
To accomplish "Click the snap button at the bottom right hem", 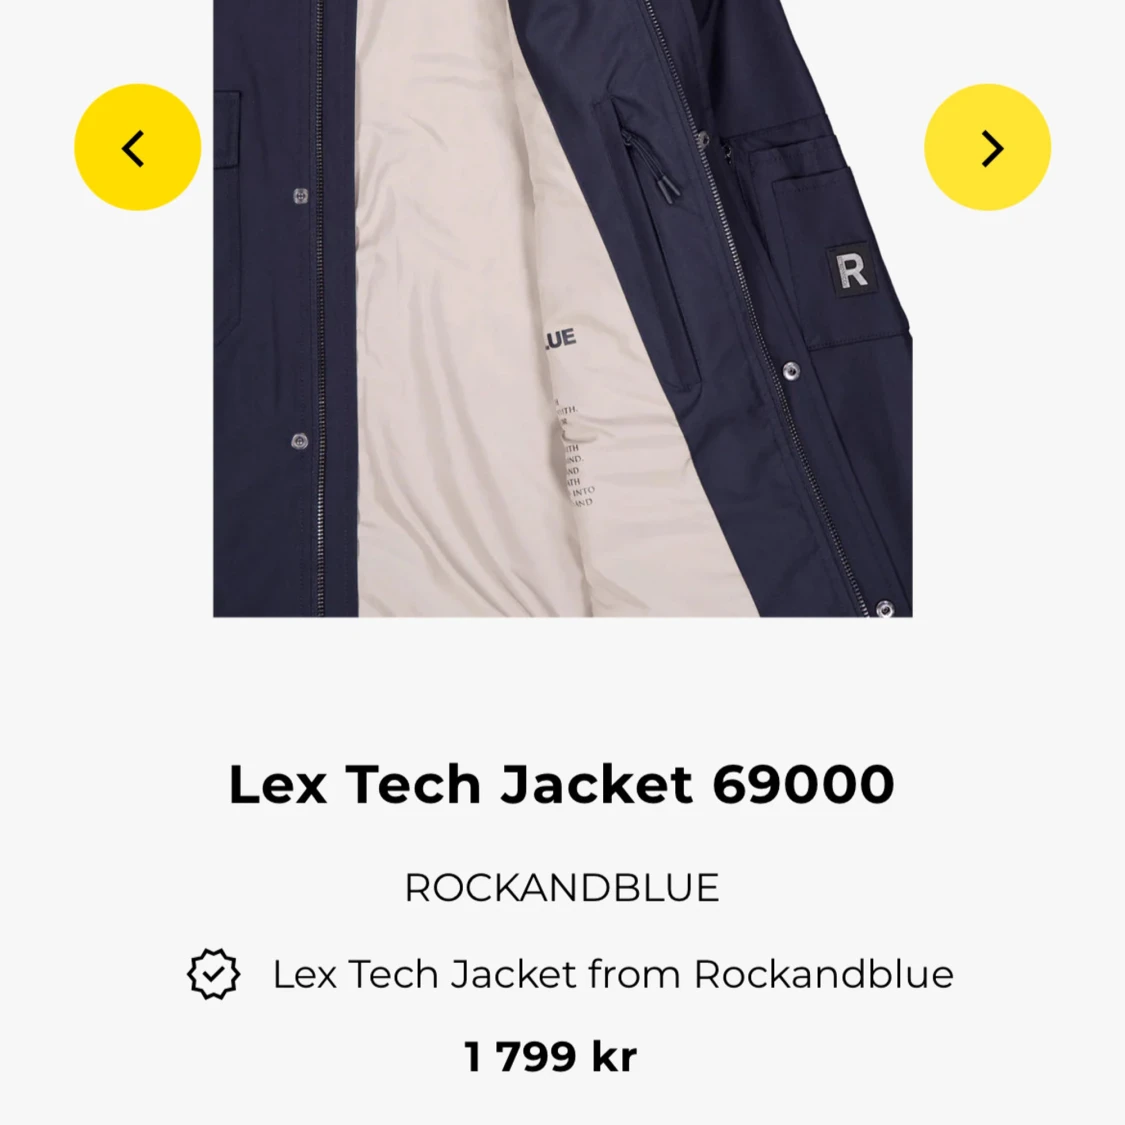I will (885, 608).
